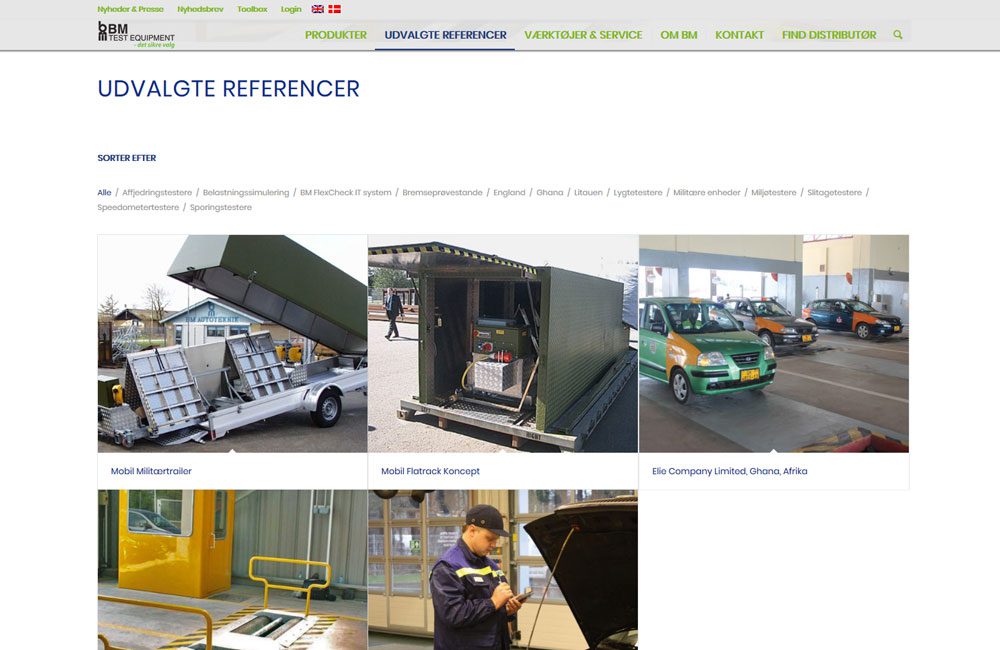
Task: Open the Nyhedsbrev page
Action: [199, 8]
